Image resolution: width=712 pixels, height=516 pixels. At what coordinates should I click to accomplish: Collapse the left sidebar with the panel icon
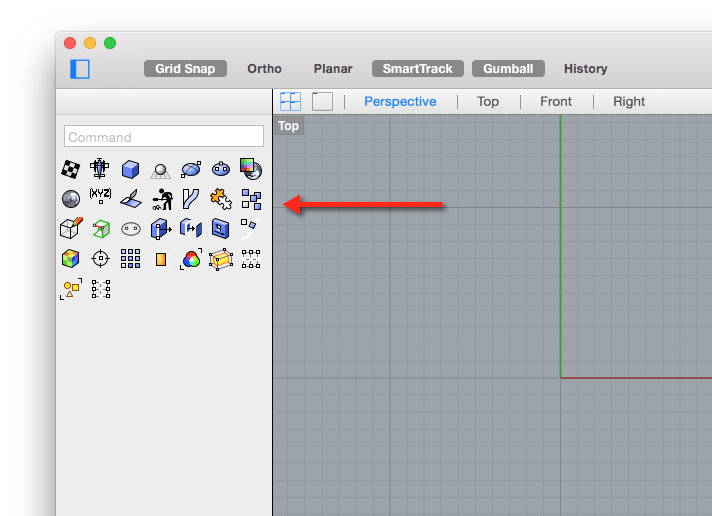80,69
